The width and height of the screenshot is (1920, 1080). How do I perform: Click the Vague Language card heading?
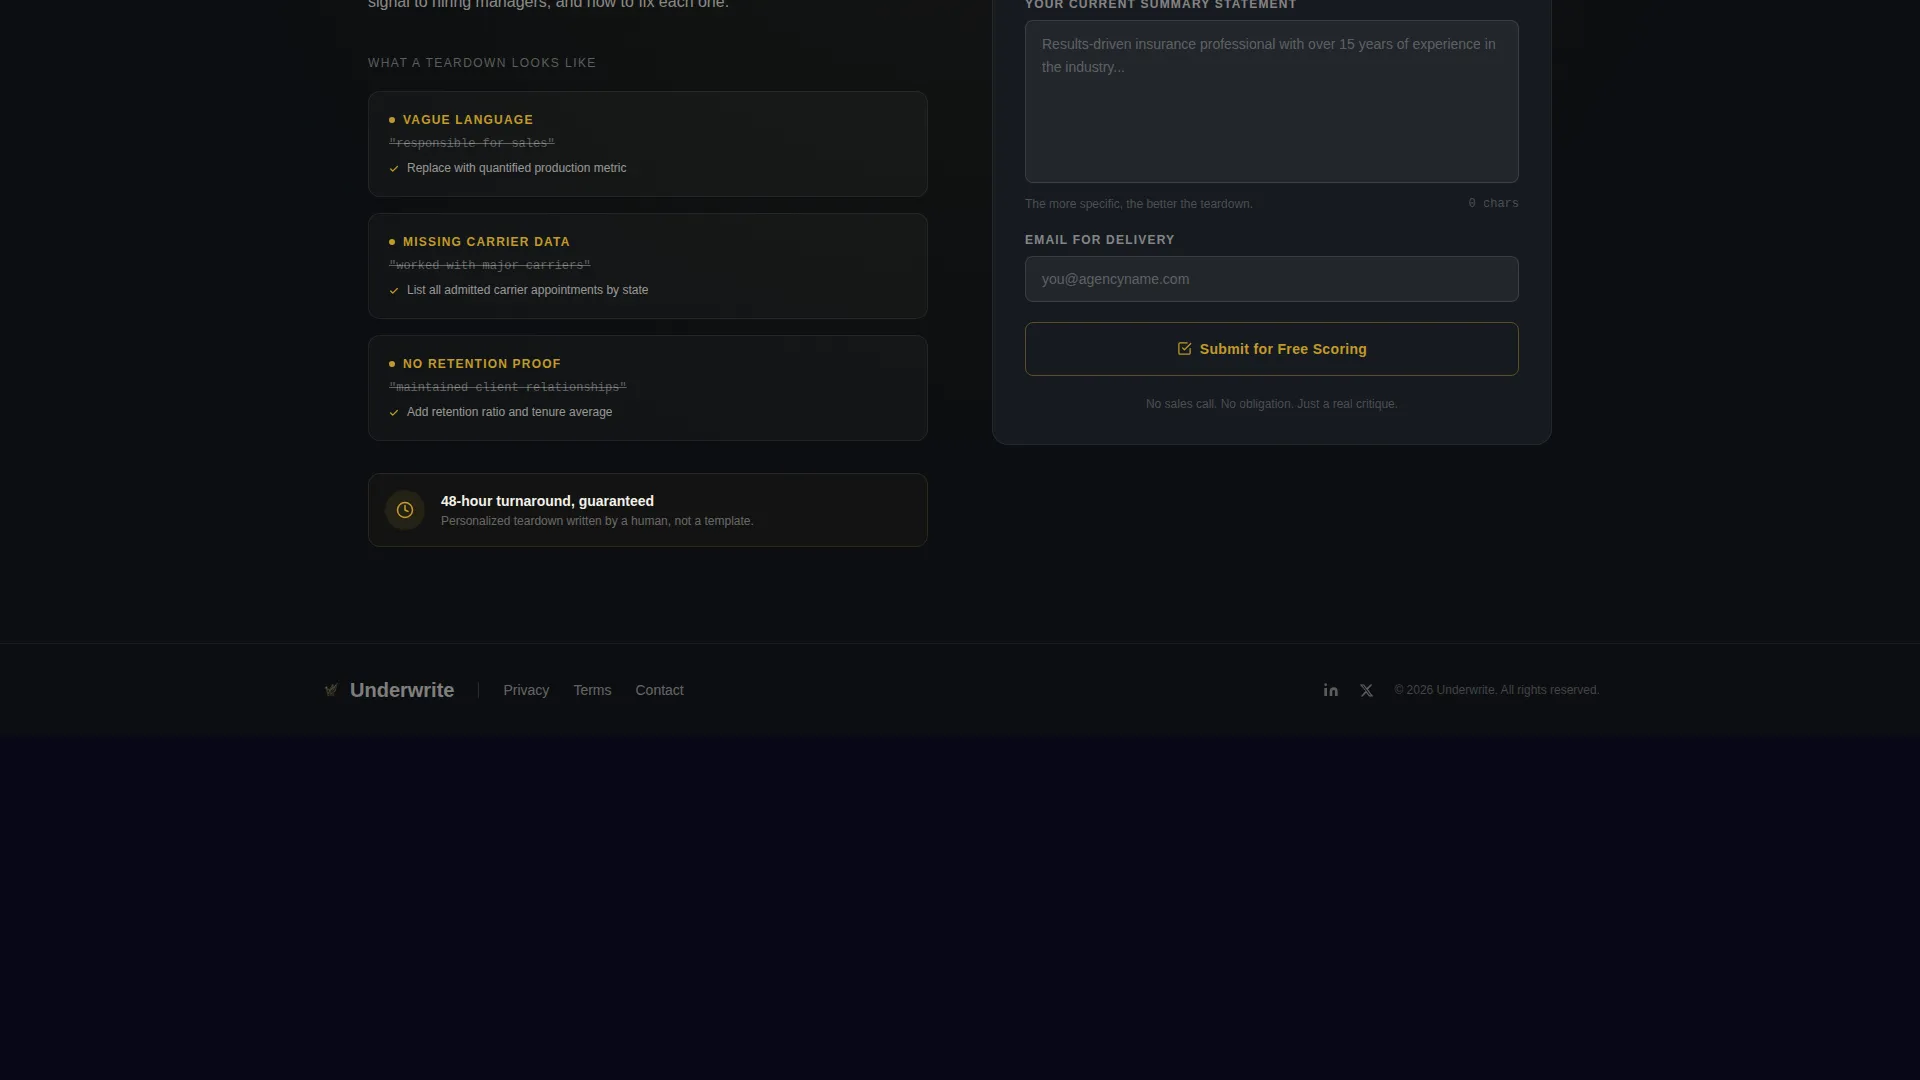468,120
